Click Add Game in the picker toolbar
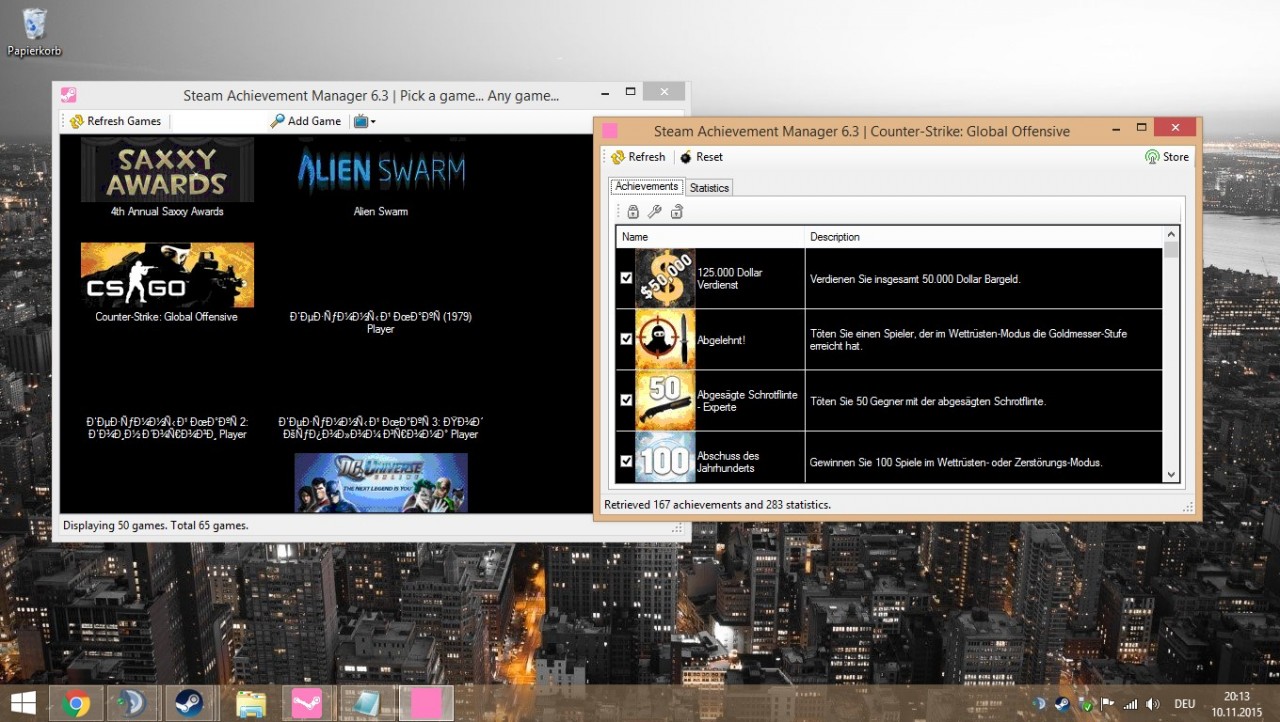1280x722 pixels. (305, 121)
